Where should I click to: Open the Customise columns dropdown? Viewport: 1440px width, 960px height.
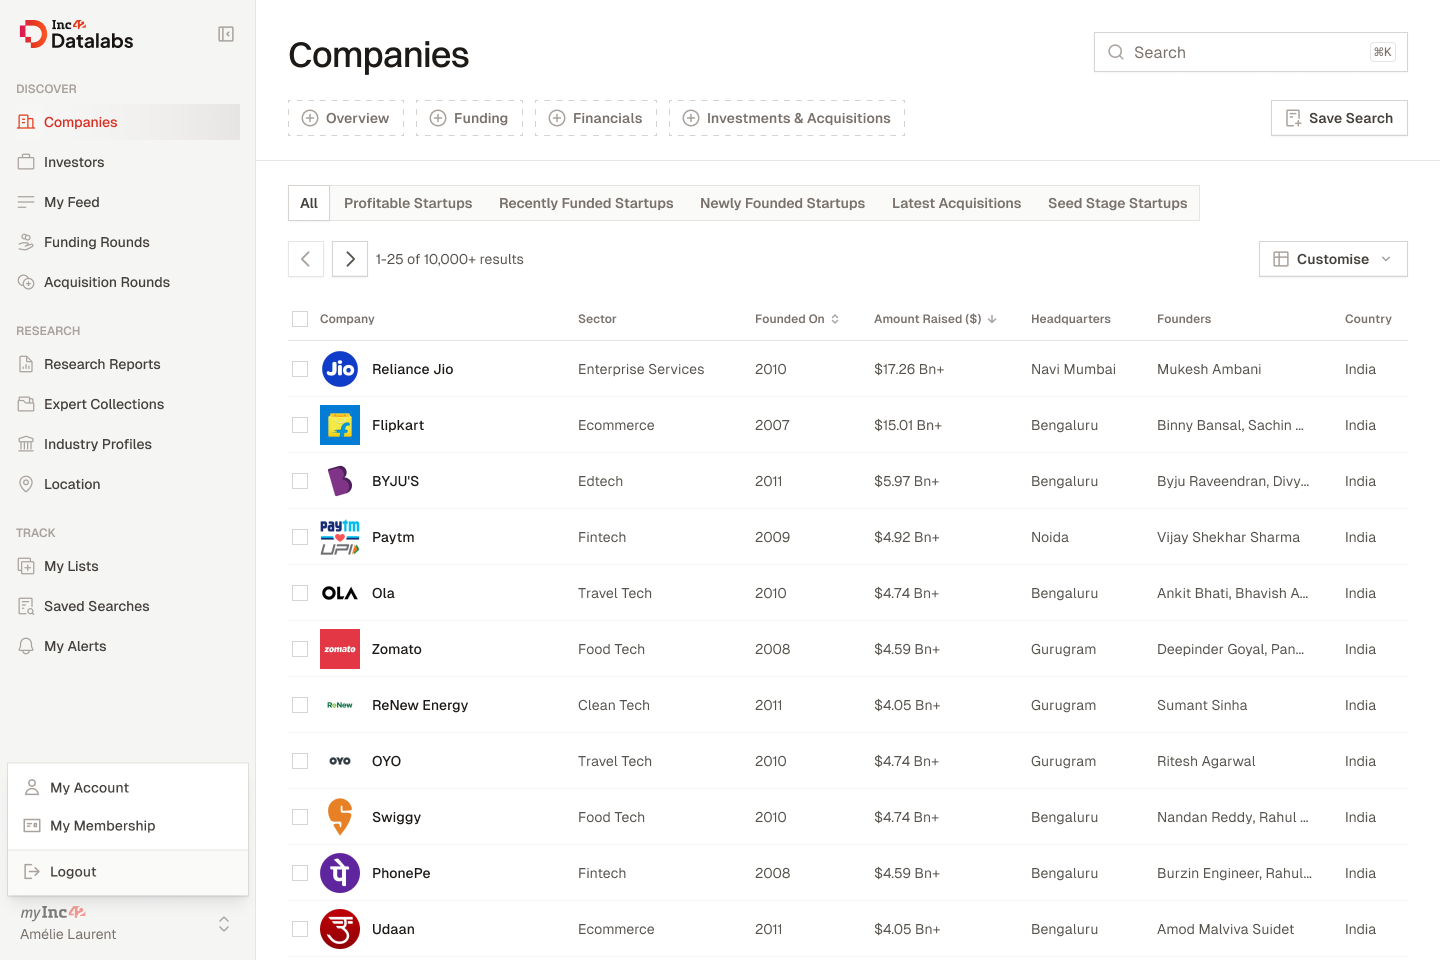1333,259
